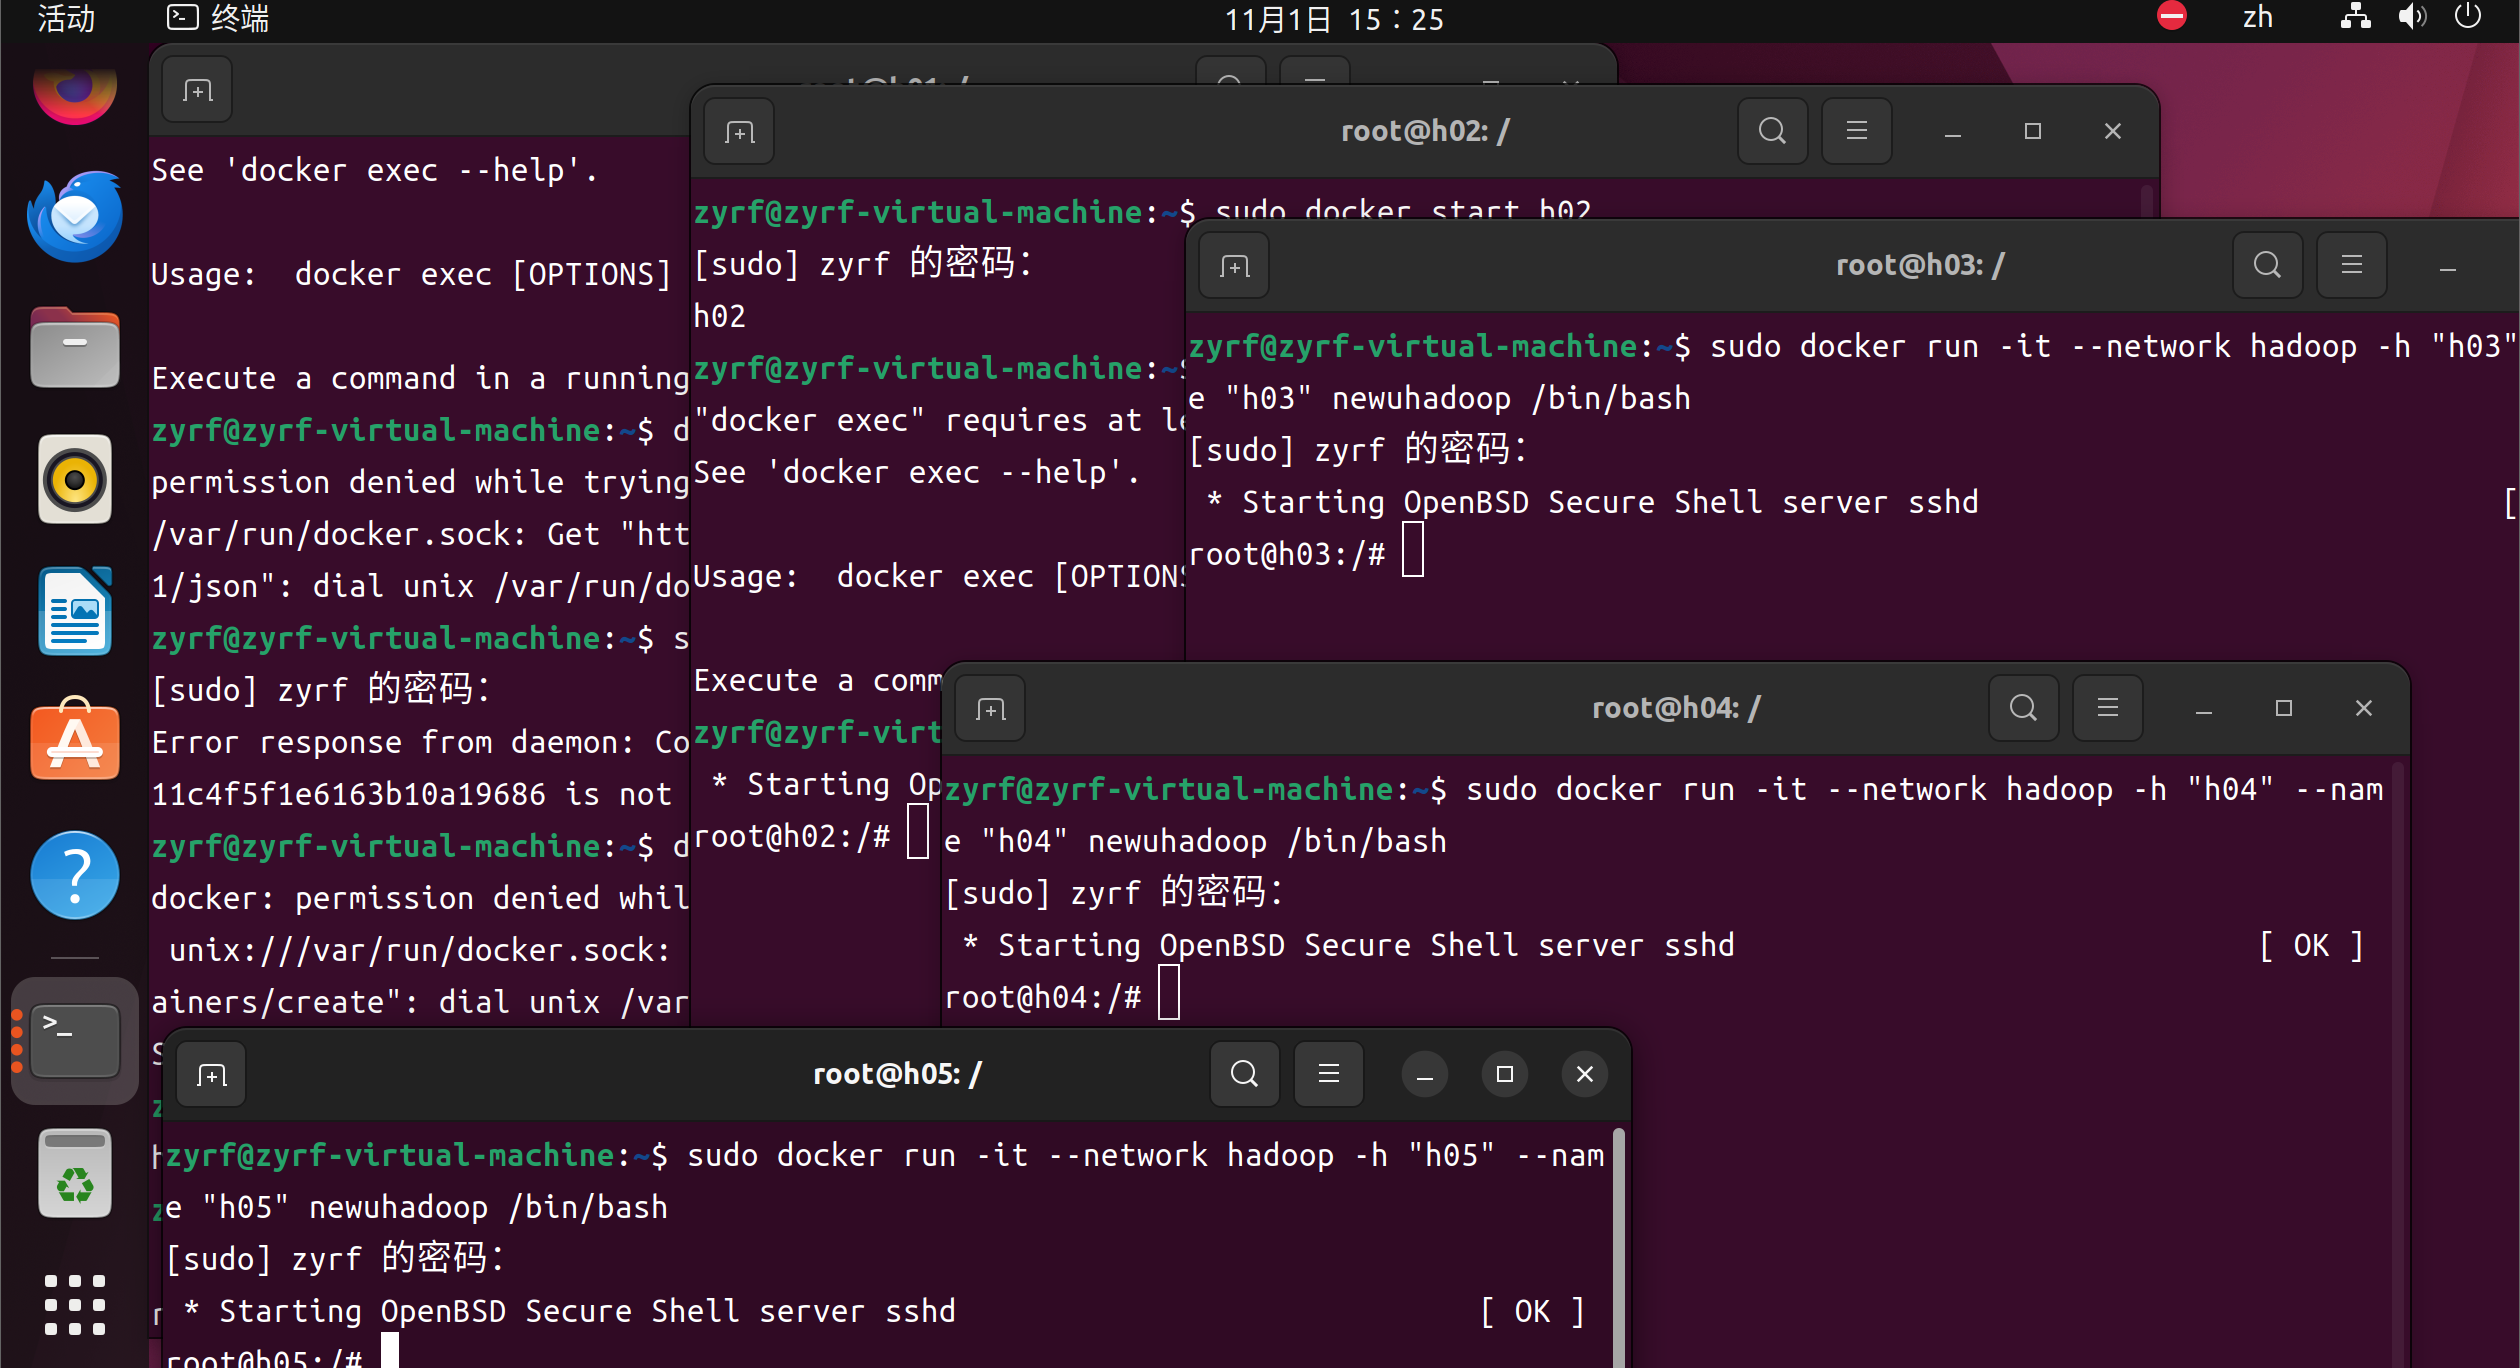
Task: Open search in root@h05 terminal
Action: (1244, 1074)
